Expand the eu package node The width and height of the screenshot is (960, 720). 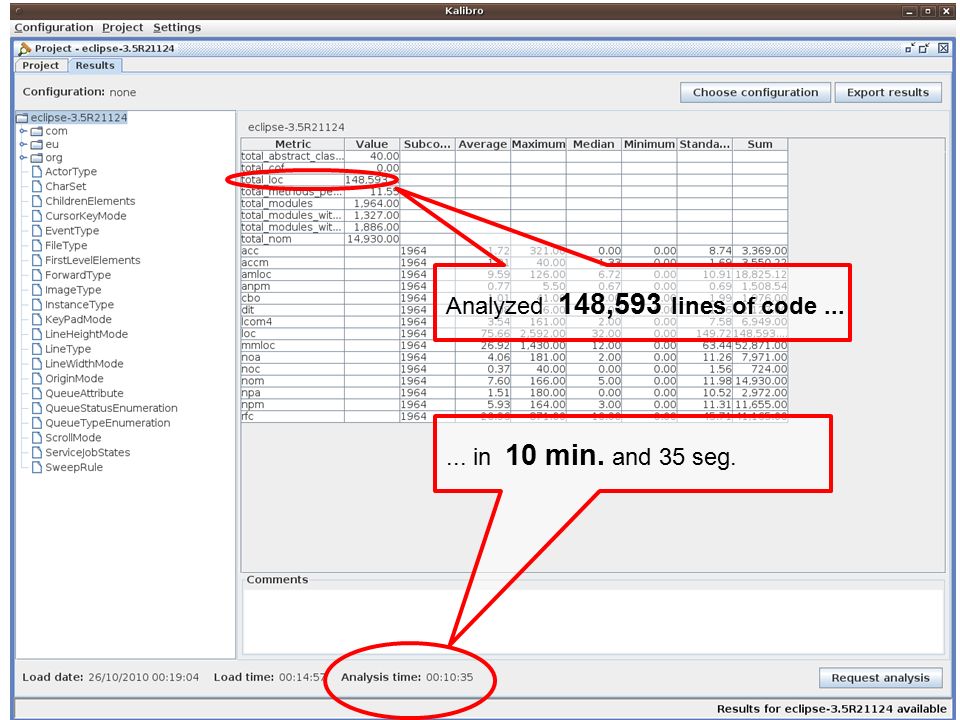pos(23,144)
